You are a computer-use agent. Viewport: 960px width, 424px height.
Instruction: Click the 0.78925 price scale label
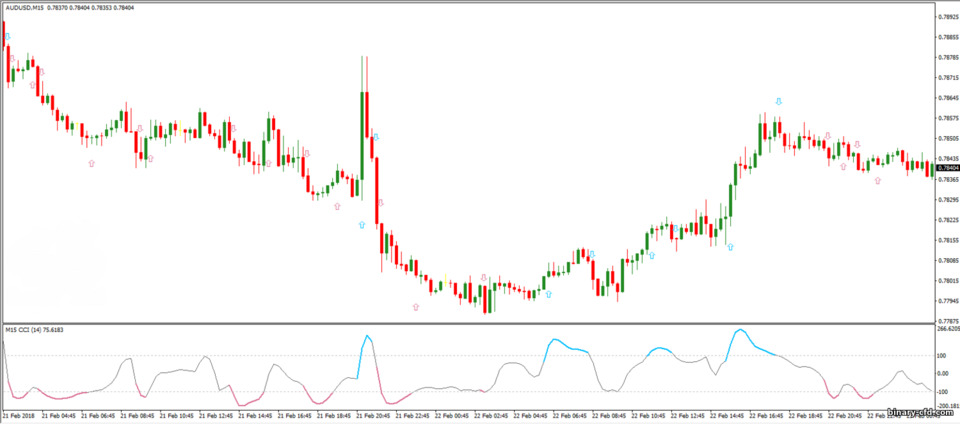(x=948, y=17)
